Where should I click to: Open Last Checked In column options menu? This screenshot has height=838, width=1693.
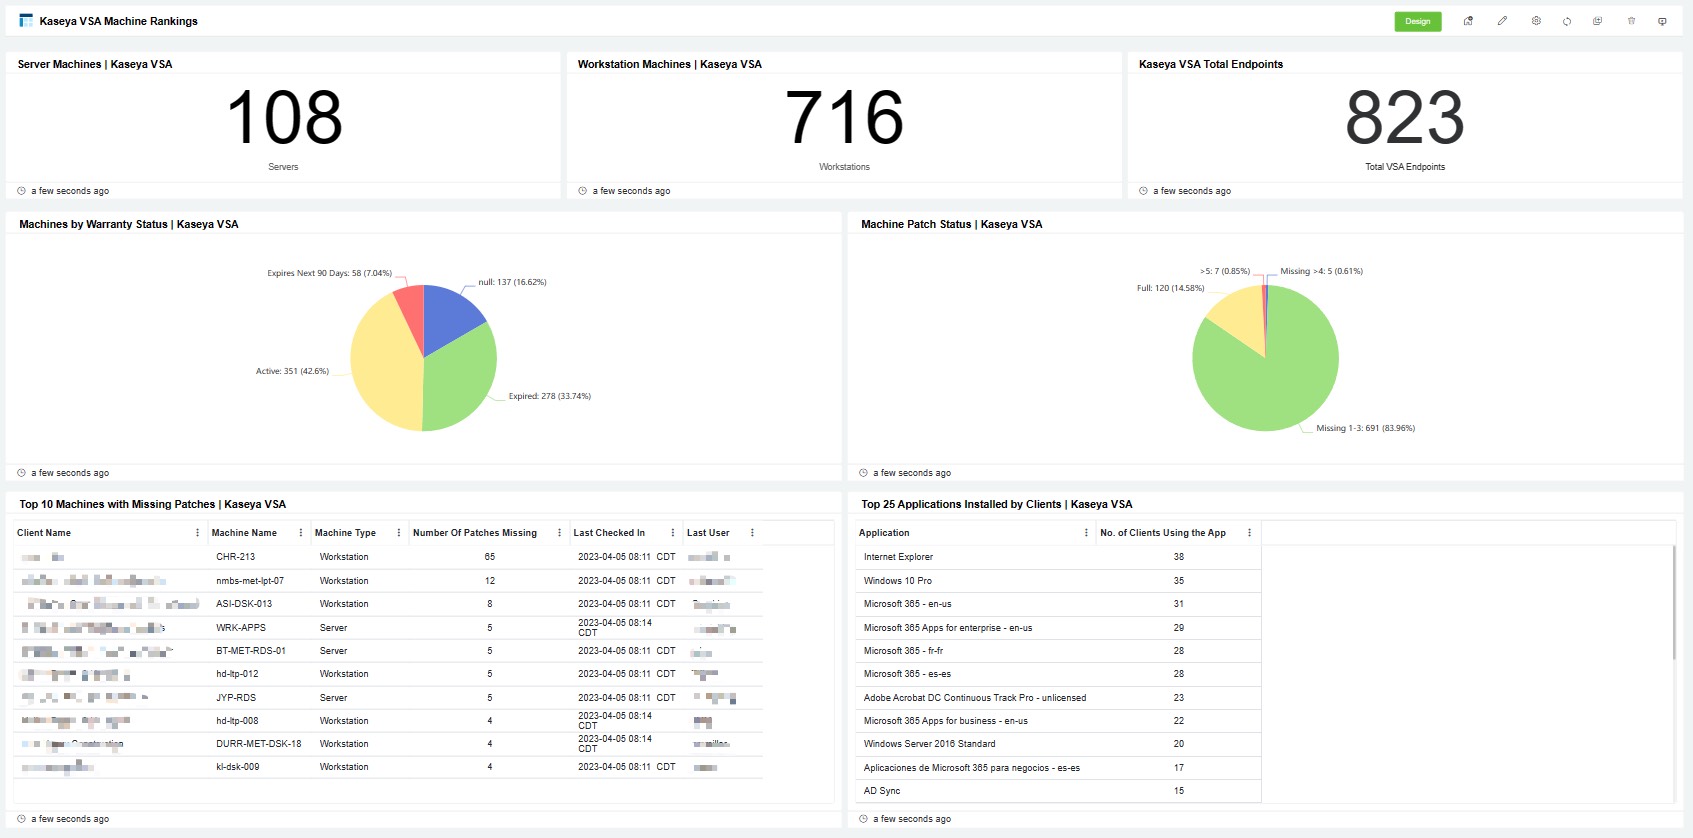click(x=672, y=533)
